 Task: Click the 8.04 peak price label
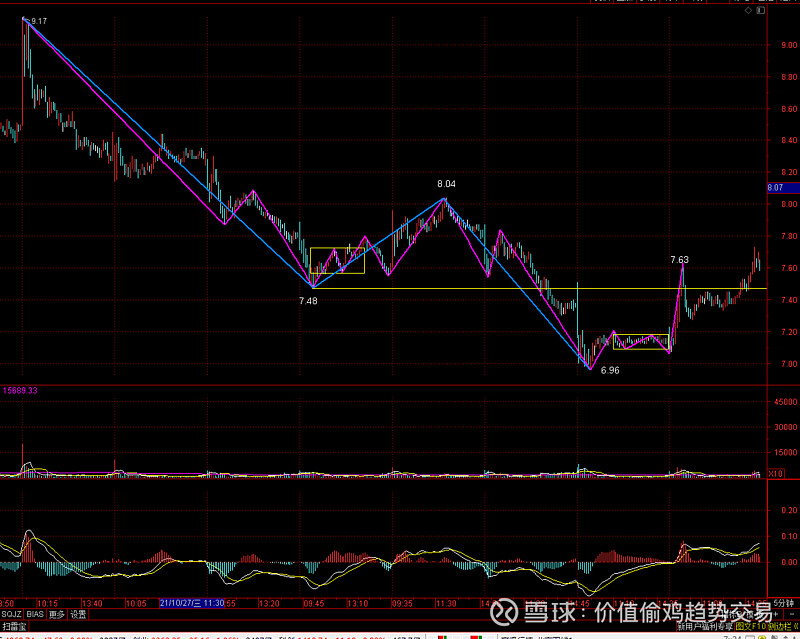click(x=446, y=184)
